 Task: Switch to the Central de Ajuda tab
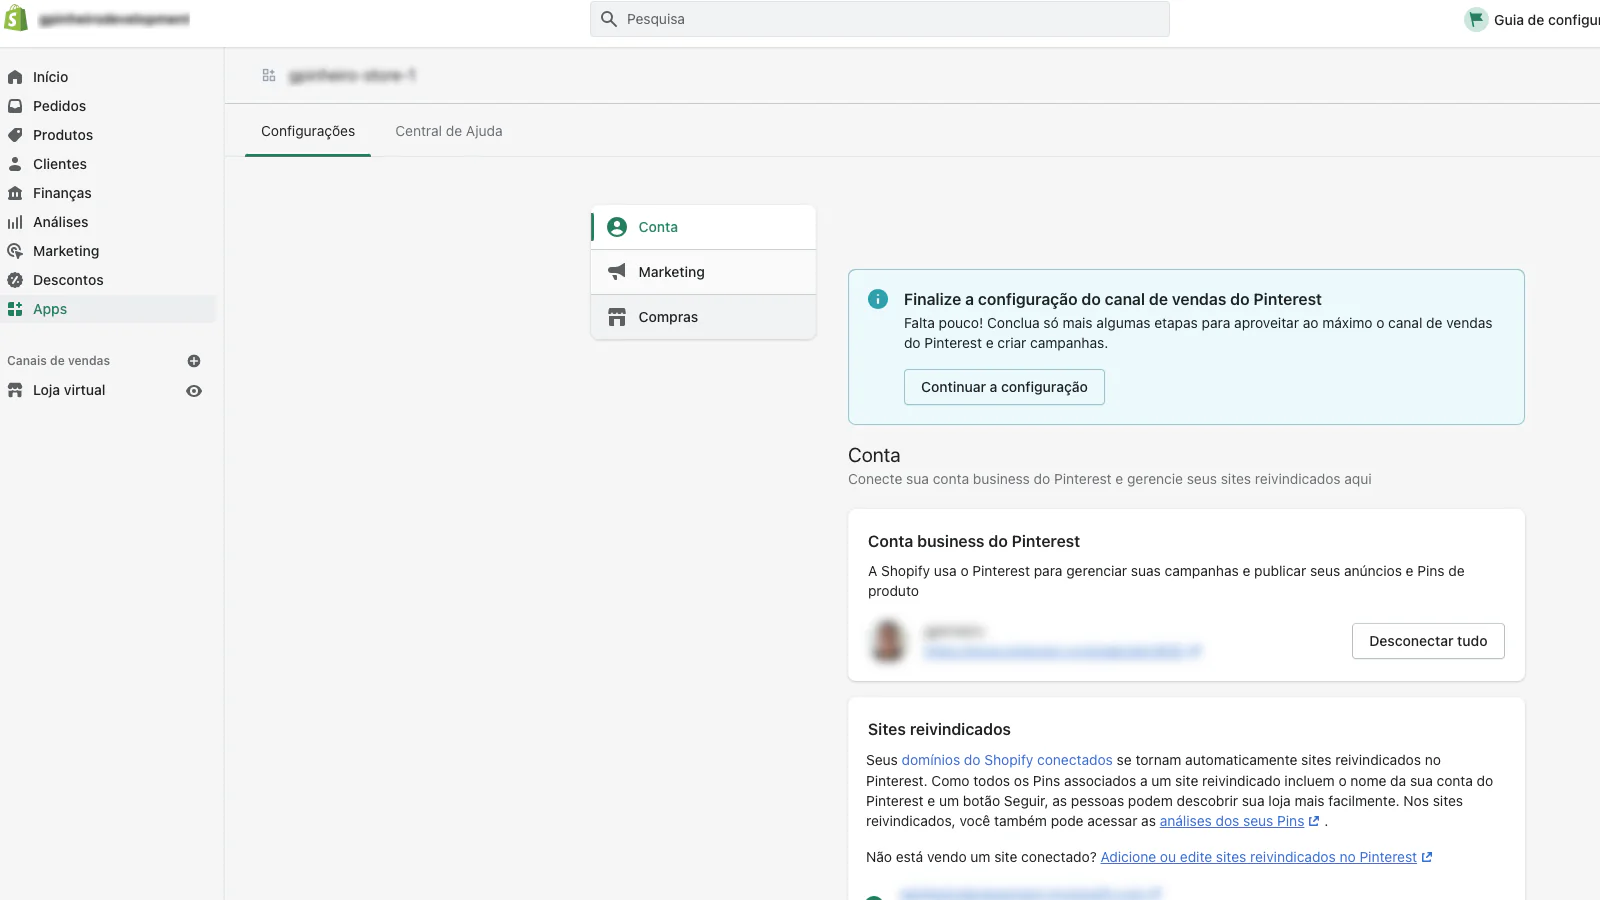449,131
